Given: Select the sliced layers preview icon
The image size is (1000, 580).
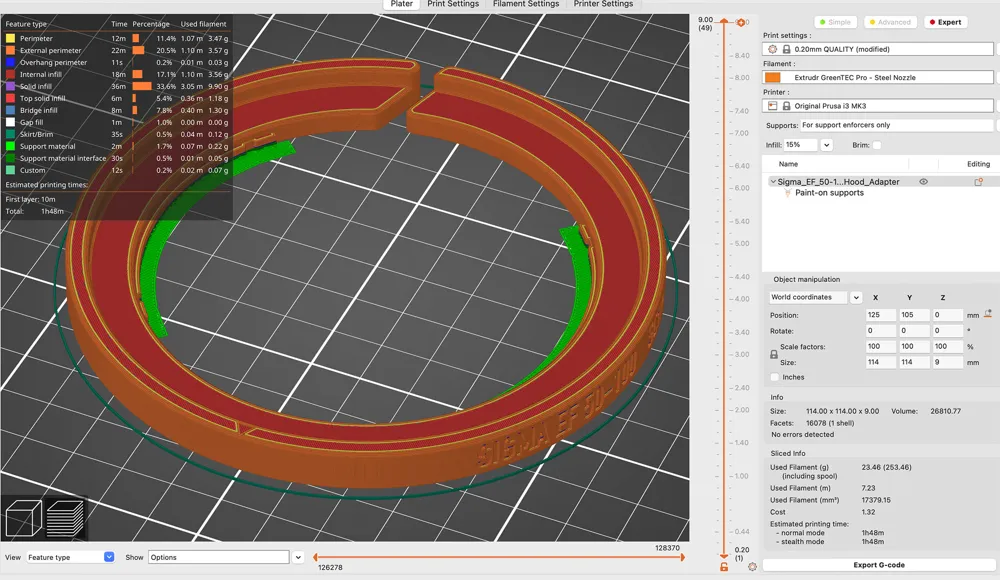Looking at the screenshot, I should point(65,517).
